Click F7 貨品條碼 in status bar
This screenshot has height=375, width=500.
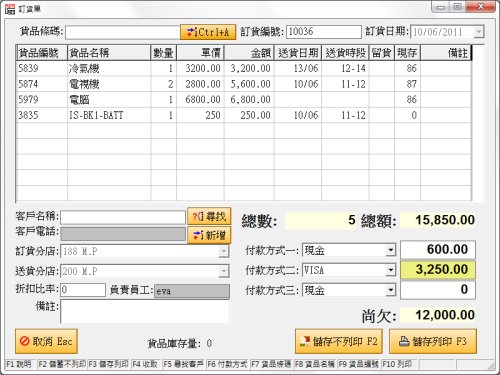coord(271,364)
